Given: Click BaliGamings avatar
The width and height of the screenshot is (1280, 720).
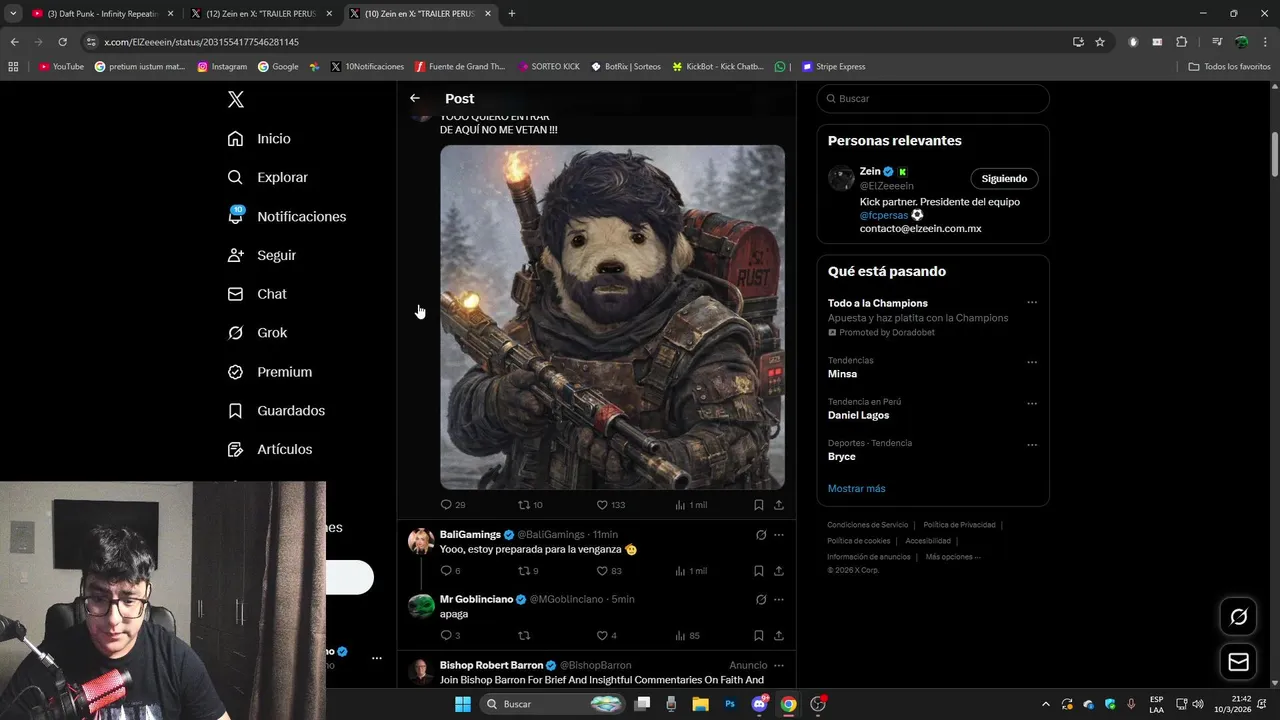Looking at the screenshot, I should click(x=421, y=541).
